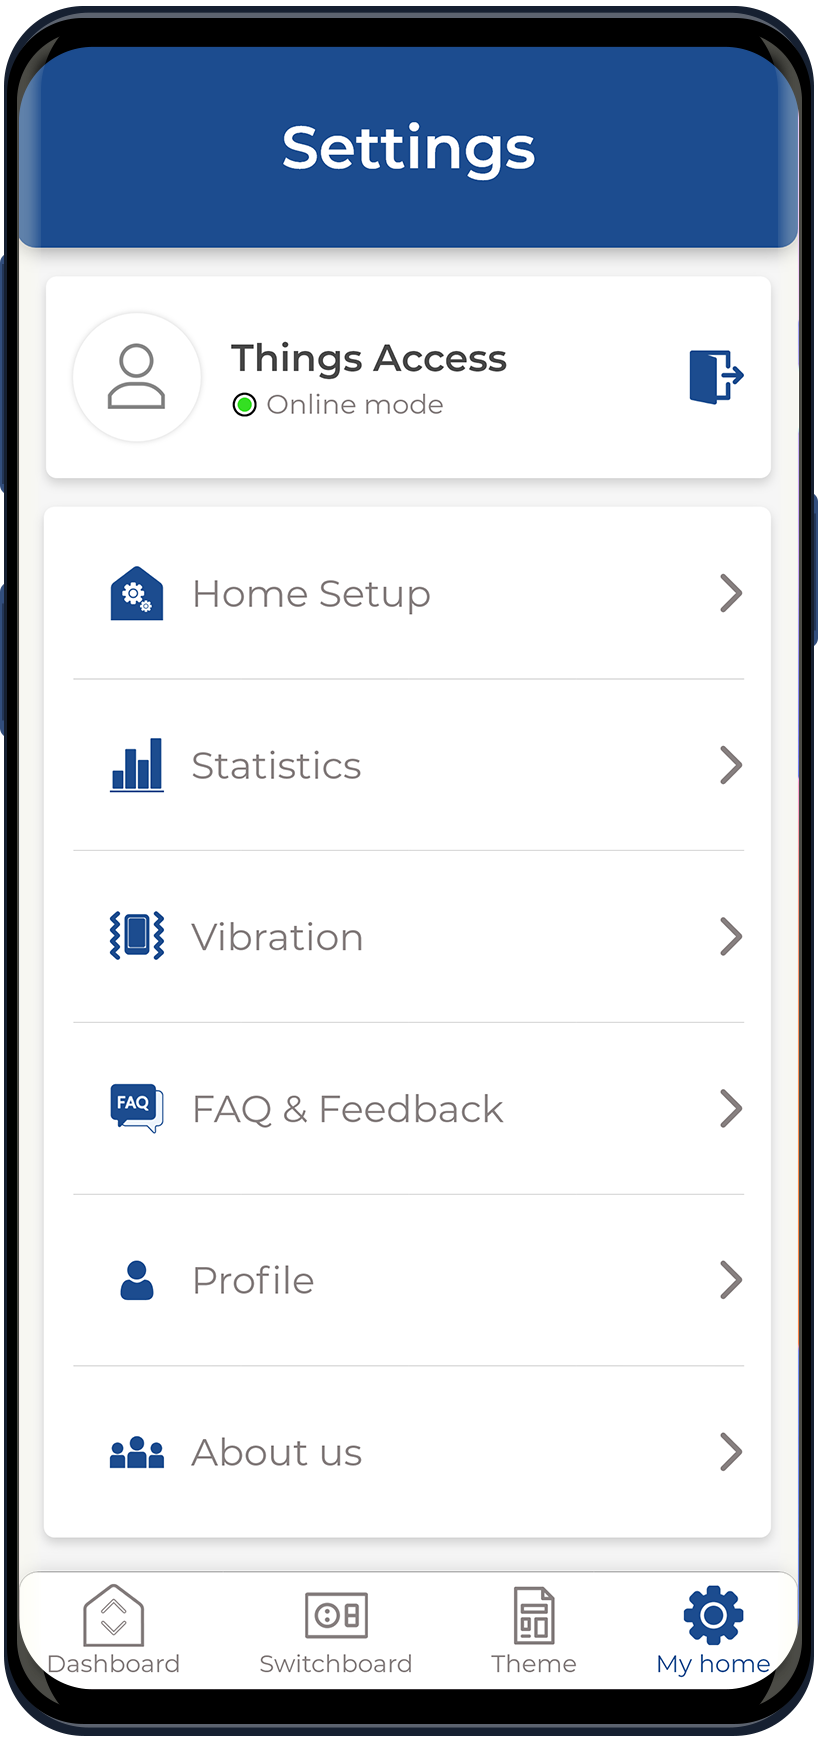The image size is (818, 1740).
Task: Expand the Profile row chevron
Action: (x=731, y=1280)
